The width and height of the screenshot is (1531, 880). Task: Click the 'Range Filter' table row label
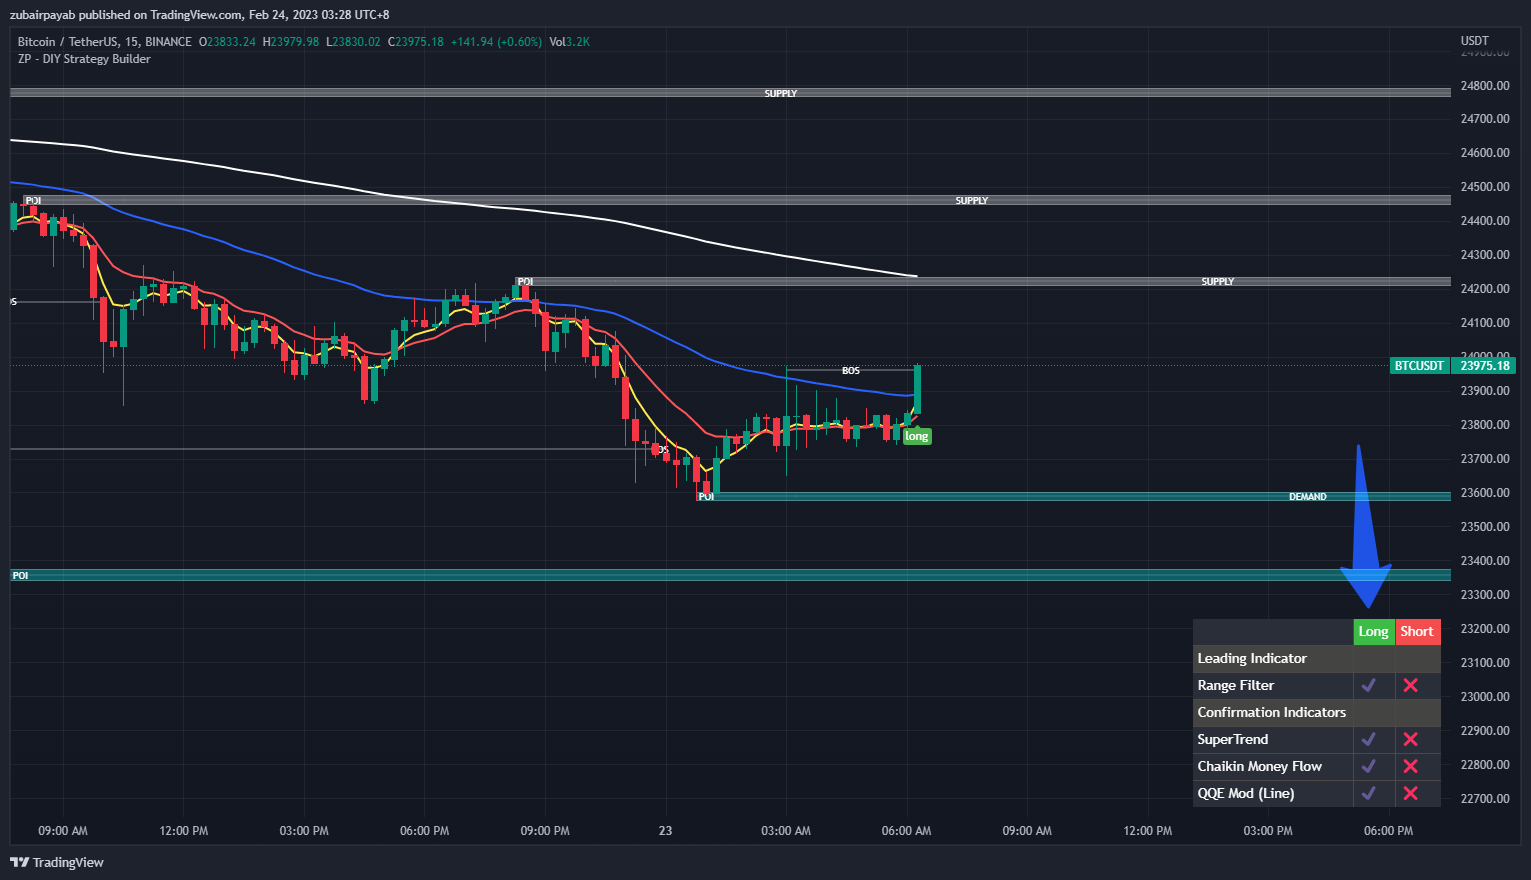click(1236, 685)
